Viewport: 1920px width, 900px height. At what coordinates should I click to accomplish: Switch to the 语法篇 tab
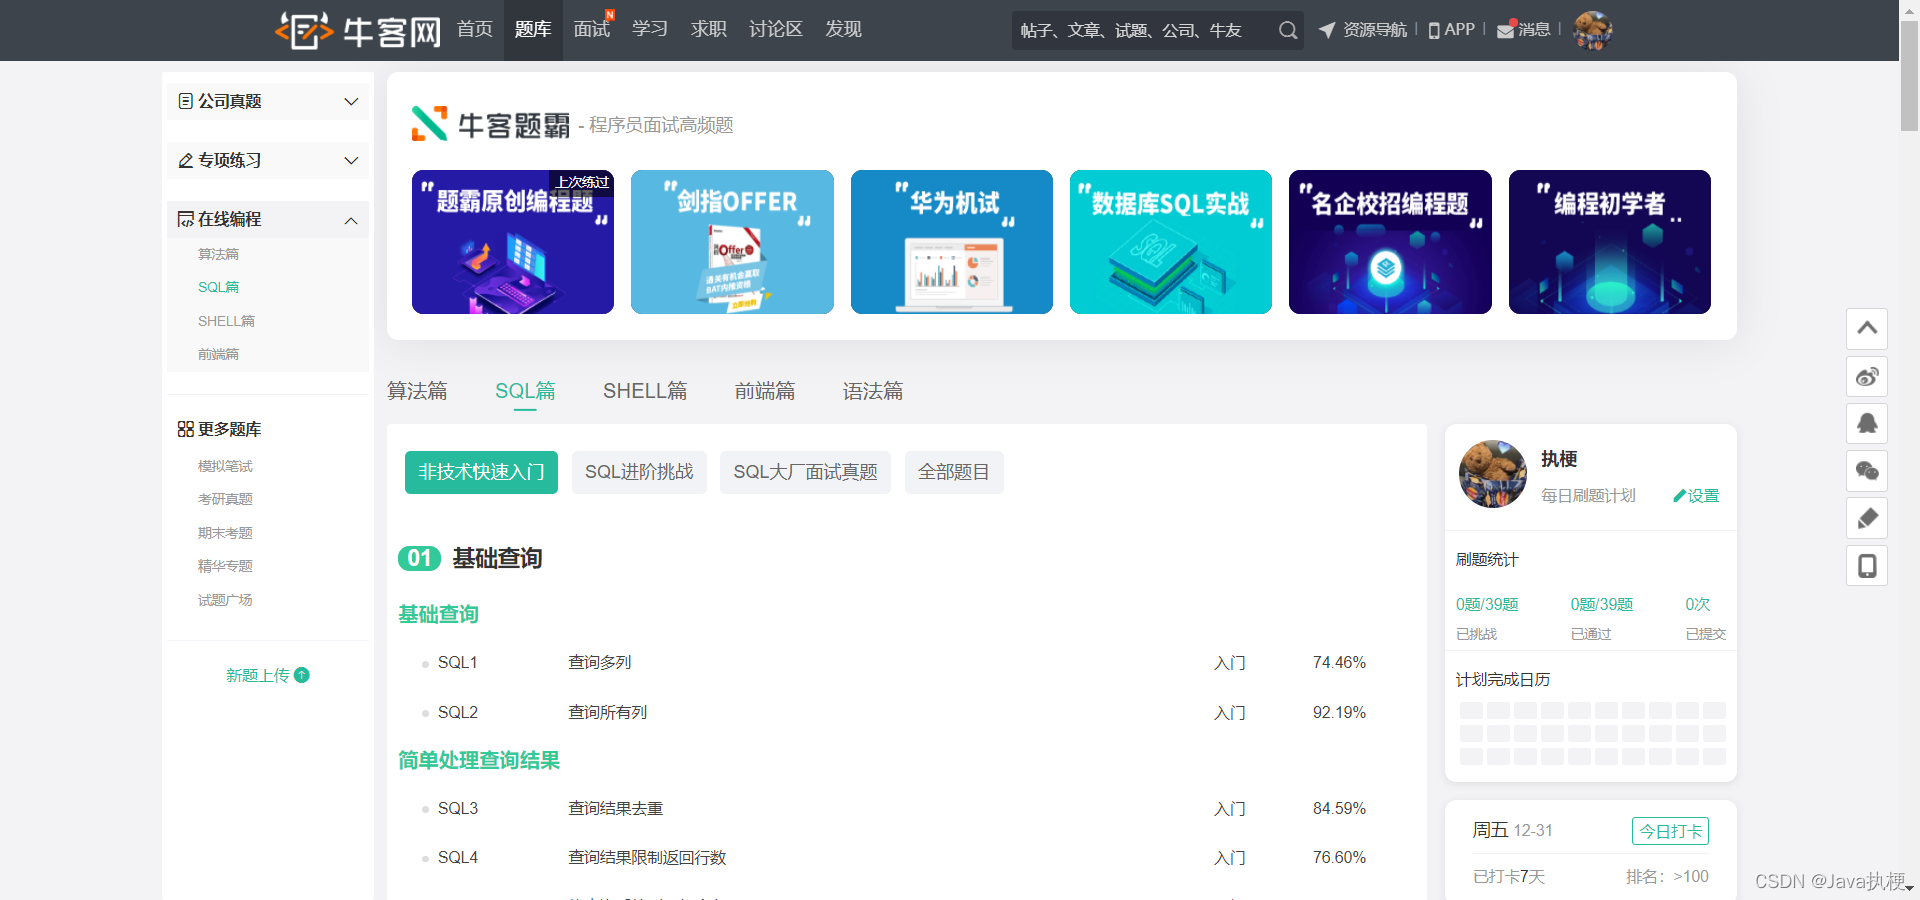tap(873, 391)
